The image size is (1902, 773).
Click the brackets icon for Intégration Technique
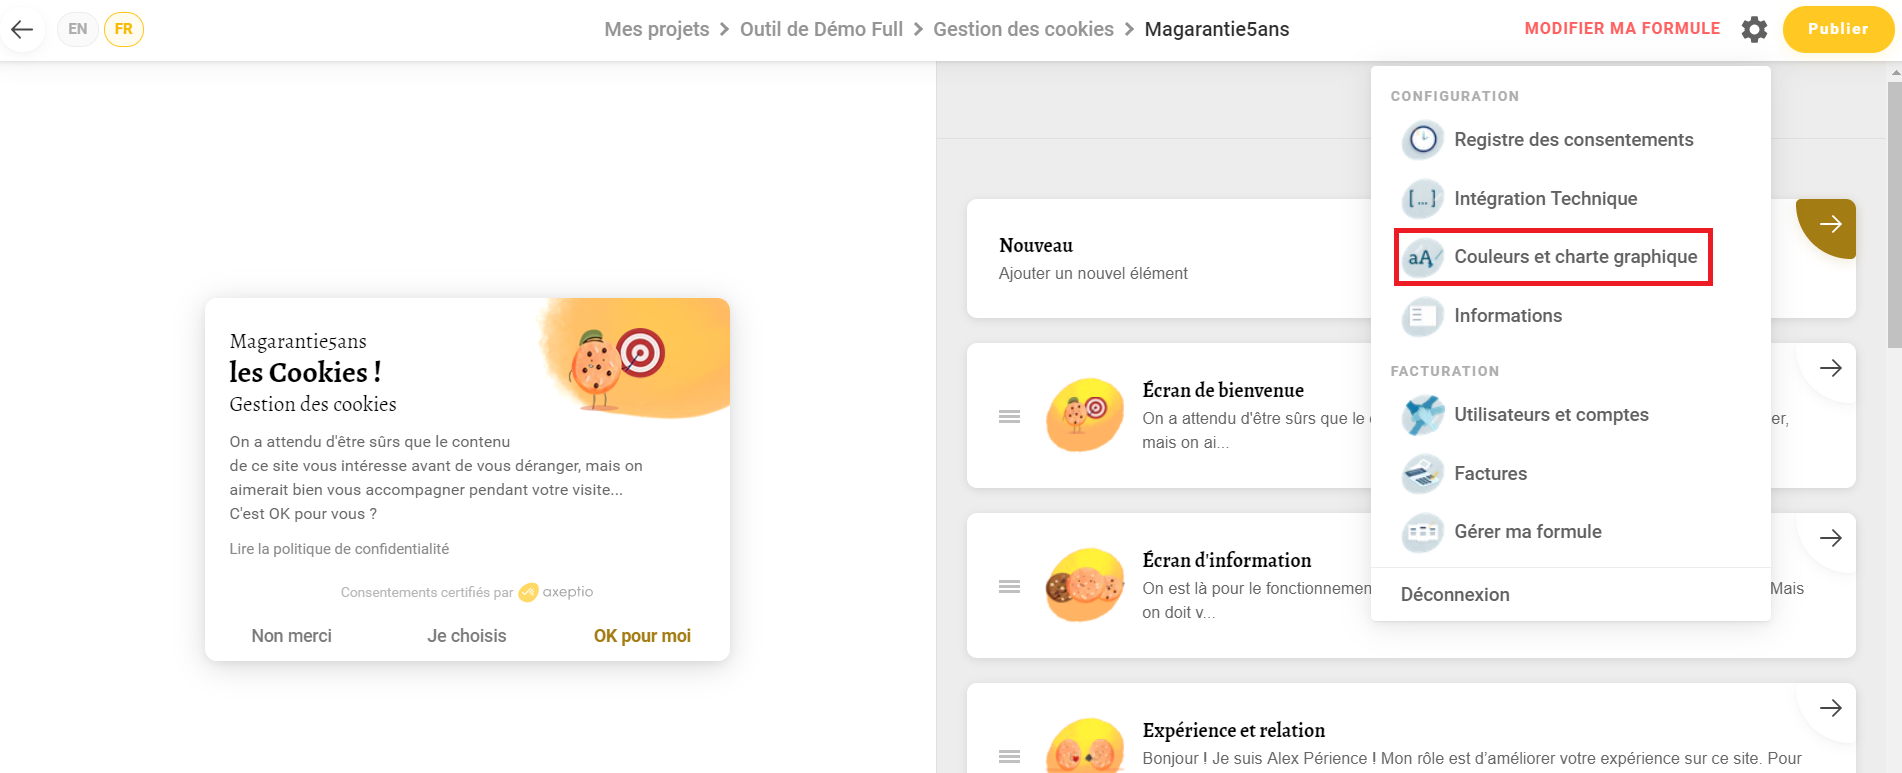(1422, 199)
